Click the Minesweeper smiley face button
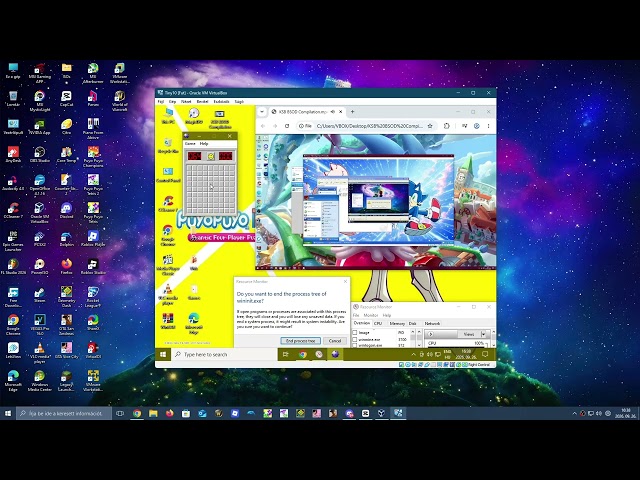 [211, 156]
